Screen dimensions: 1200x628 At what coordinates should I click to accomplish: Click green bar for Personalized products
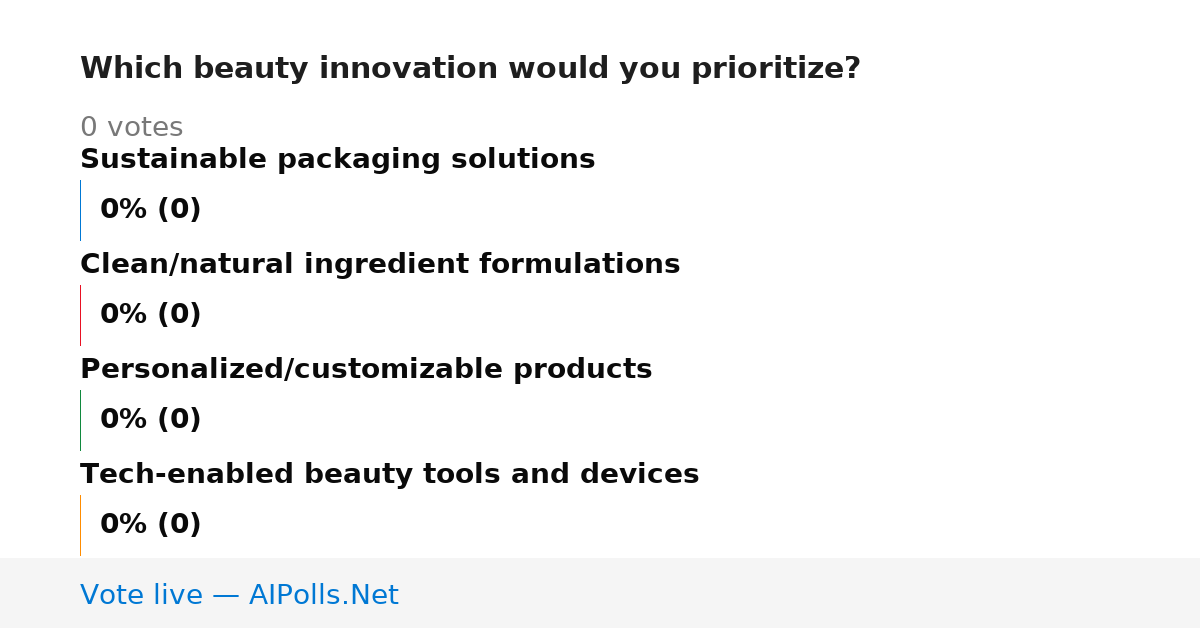click(80, 420)
